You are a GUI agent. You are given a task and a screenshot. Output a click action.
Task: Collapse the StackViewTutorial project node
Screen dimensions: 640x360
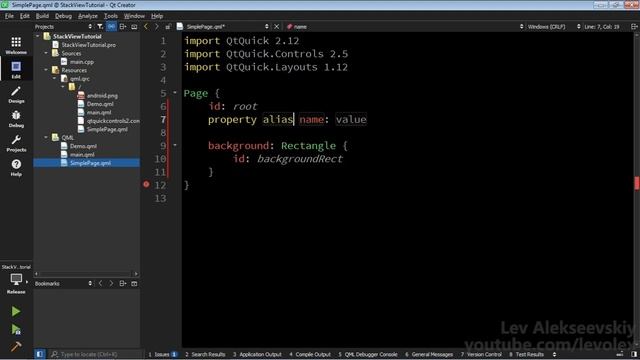click(x=38, y=36)
